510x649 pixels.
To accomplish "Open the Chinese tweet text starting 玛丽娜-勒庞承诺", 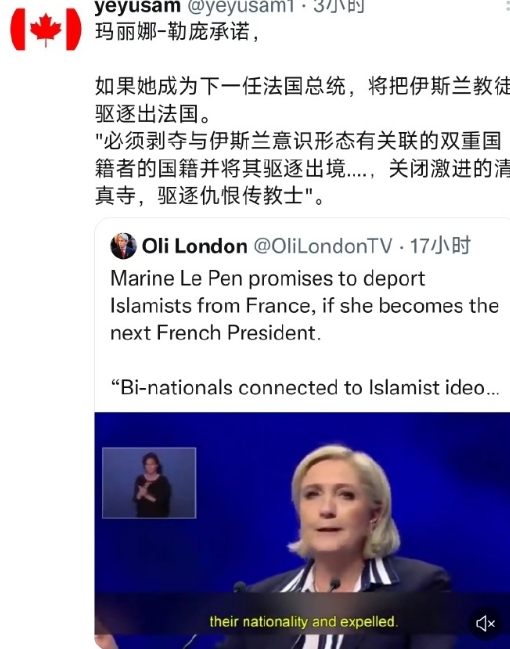I will pos(177,32).
